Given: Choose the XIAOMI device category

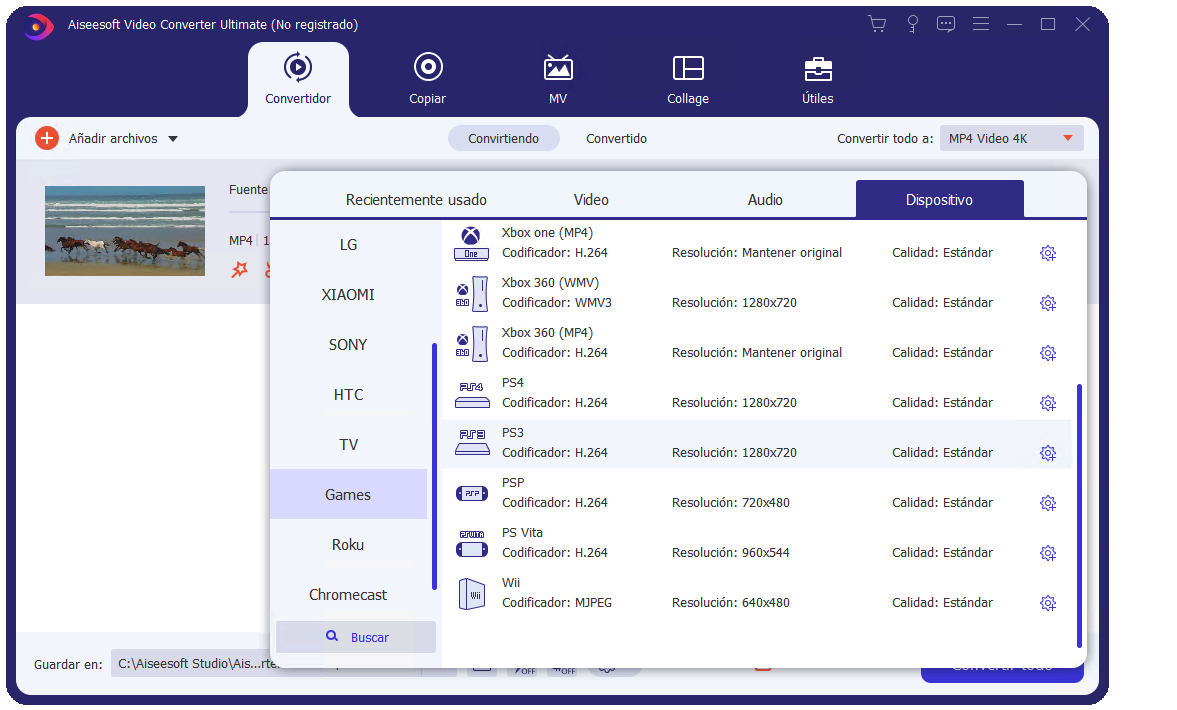Looking at the screenshot, I should (348, 294).
